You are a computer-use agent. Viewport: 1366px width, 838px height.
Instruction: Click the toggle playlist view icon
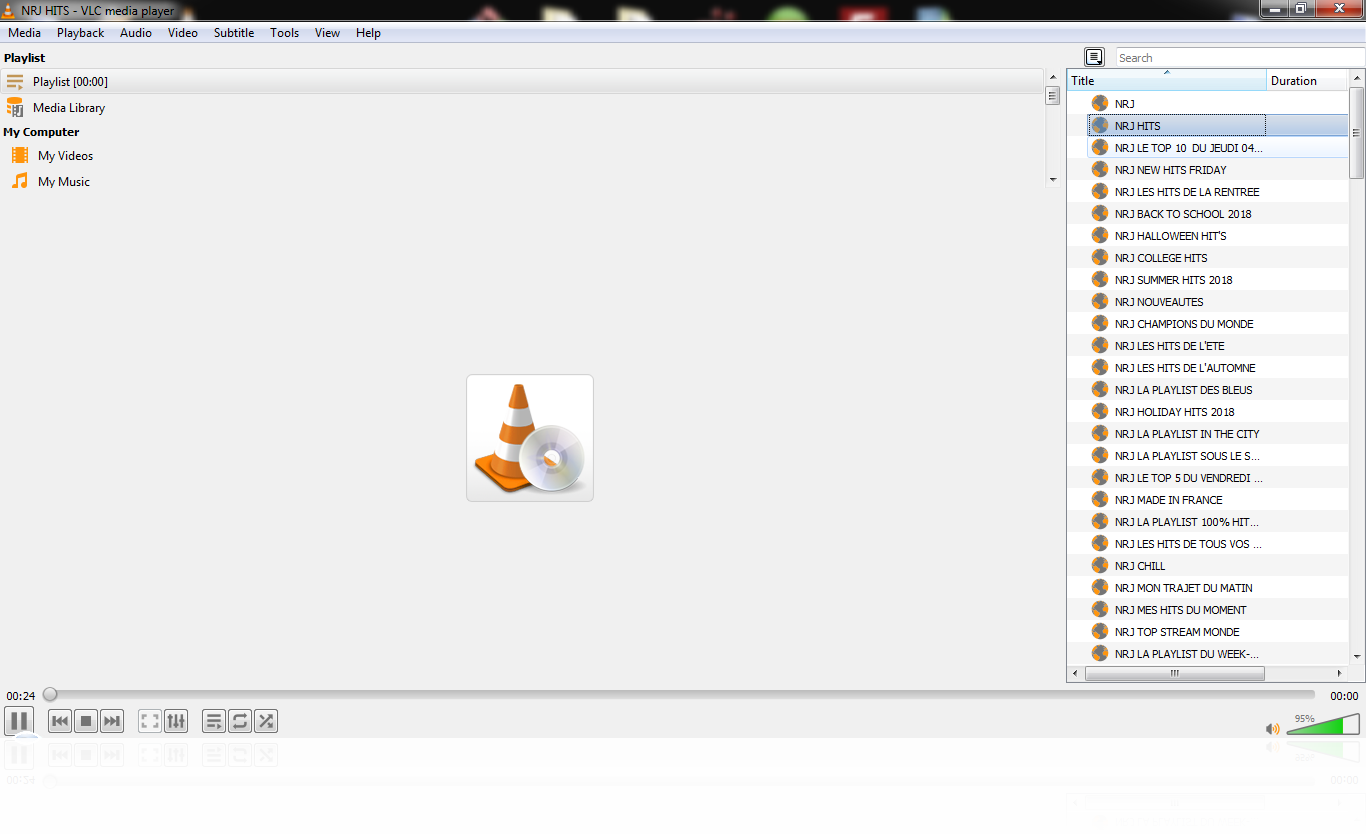click(214, 721)
